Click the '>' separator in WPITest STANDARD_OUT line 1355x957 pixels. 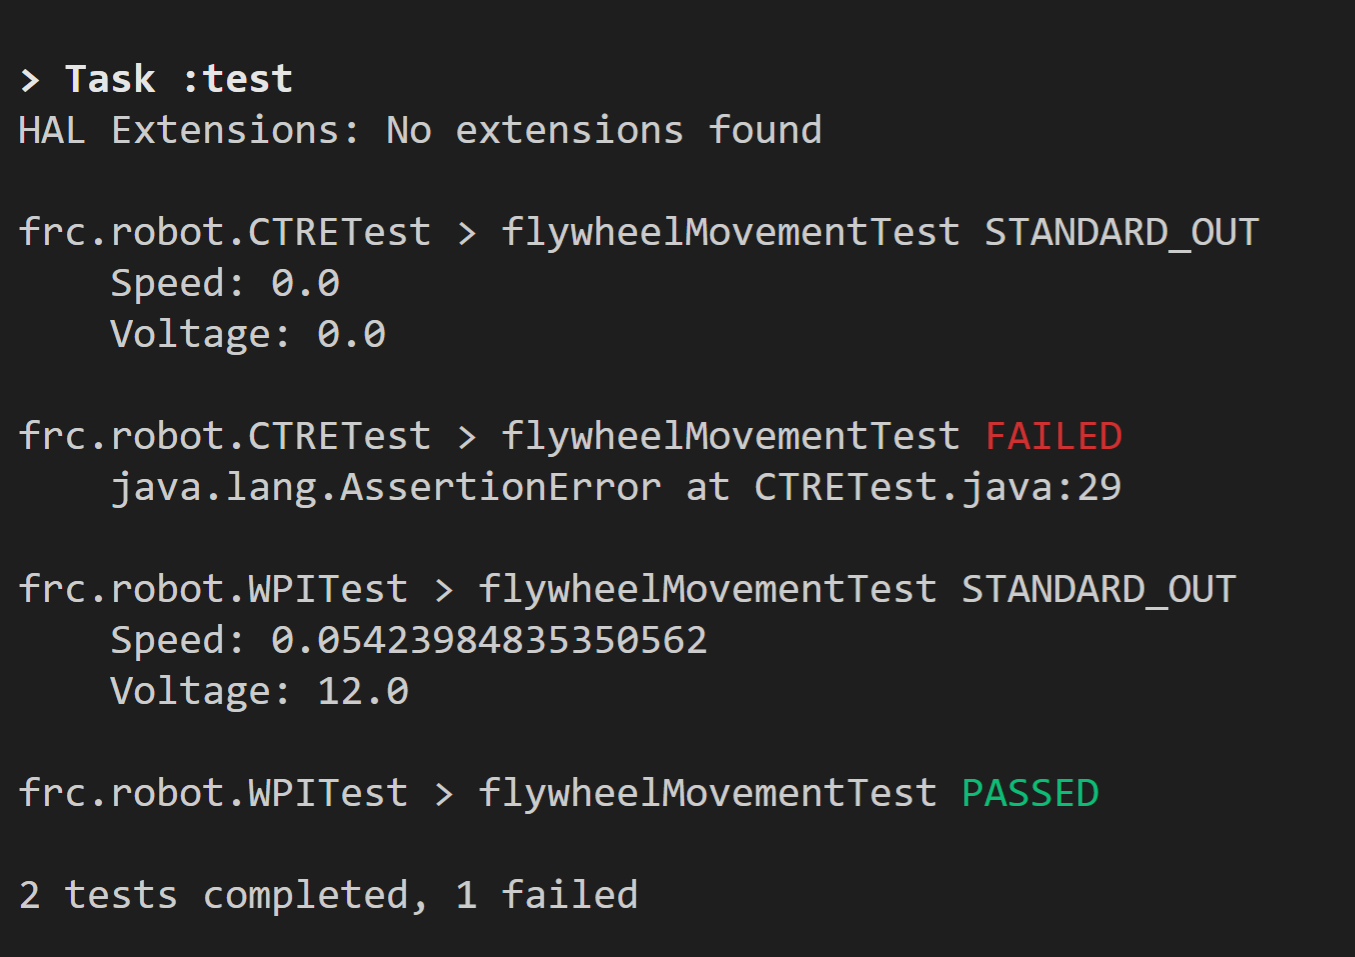click(x=443, y=590)
